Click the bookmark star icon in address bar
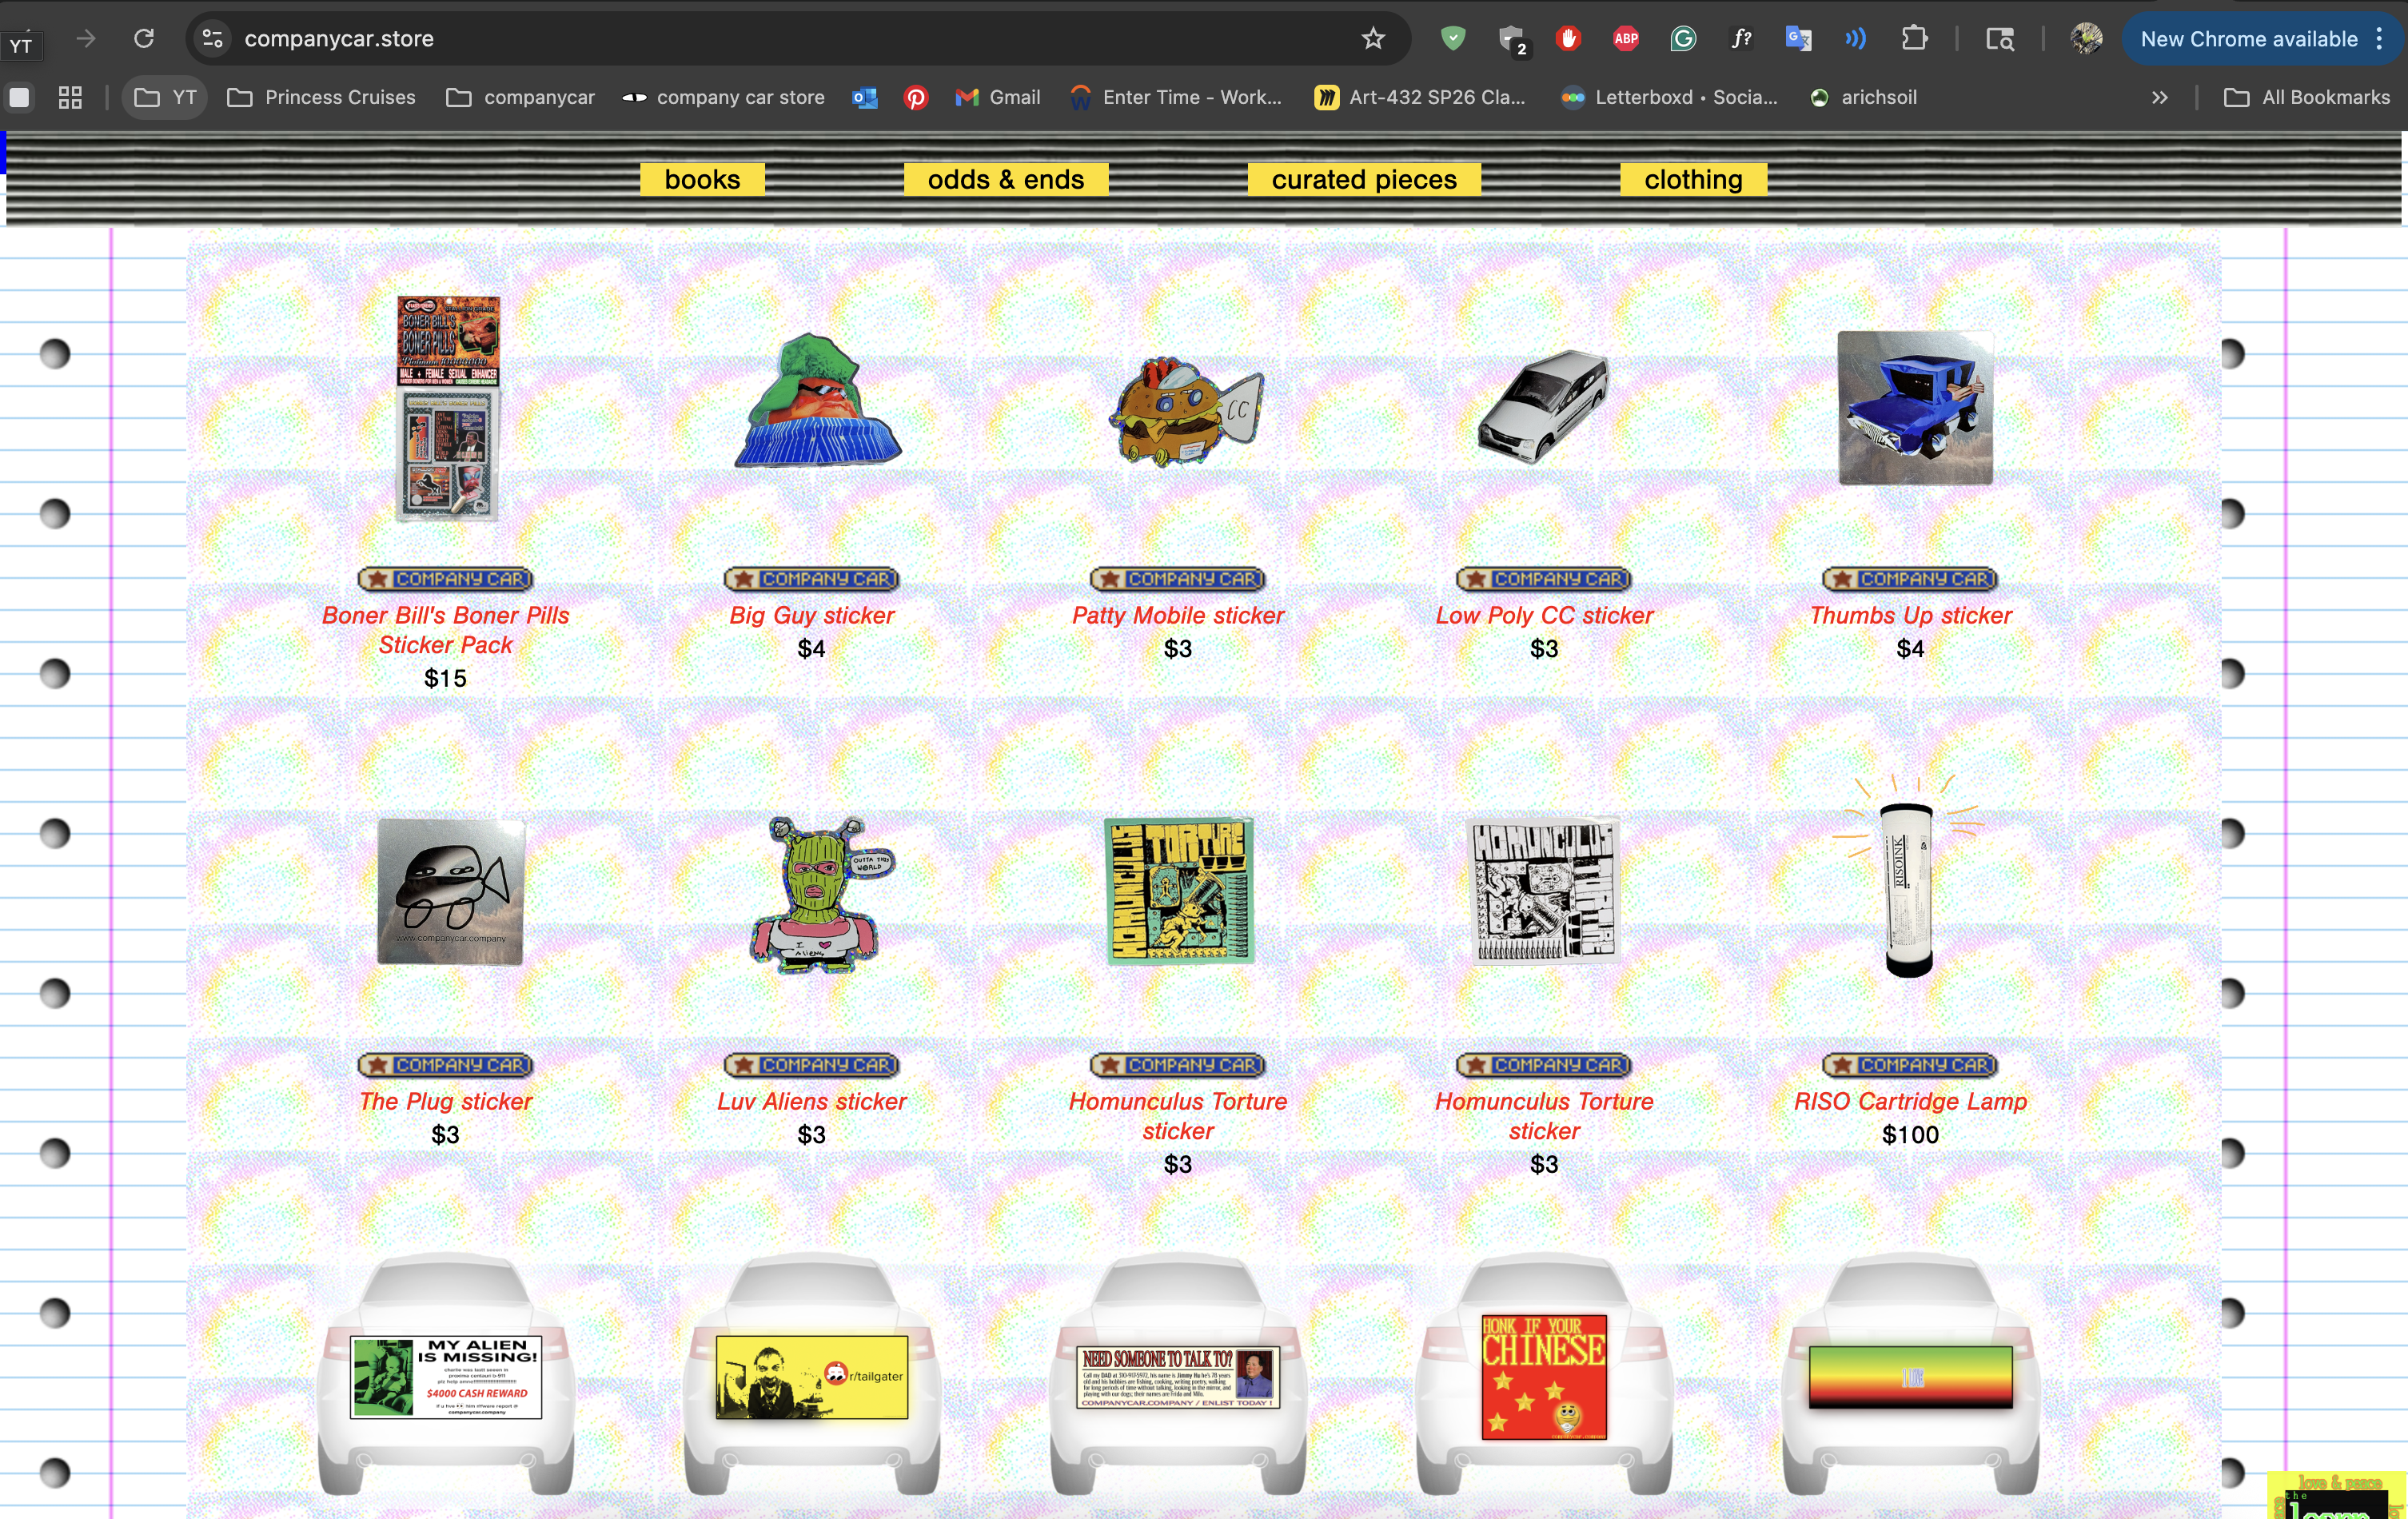Image resolution: width=2408 pixels, height=1519 pixels. (x=1372, y=39)
